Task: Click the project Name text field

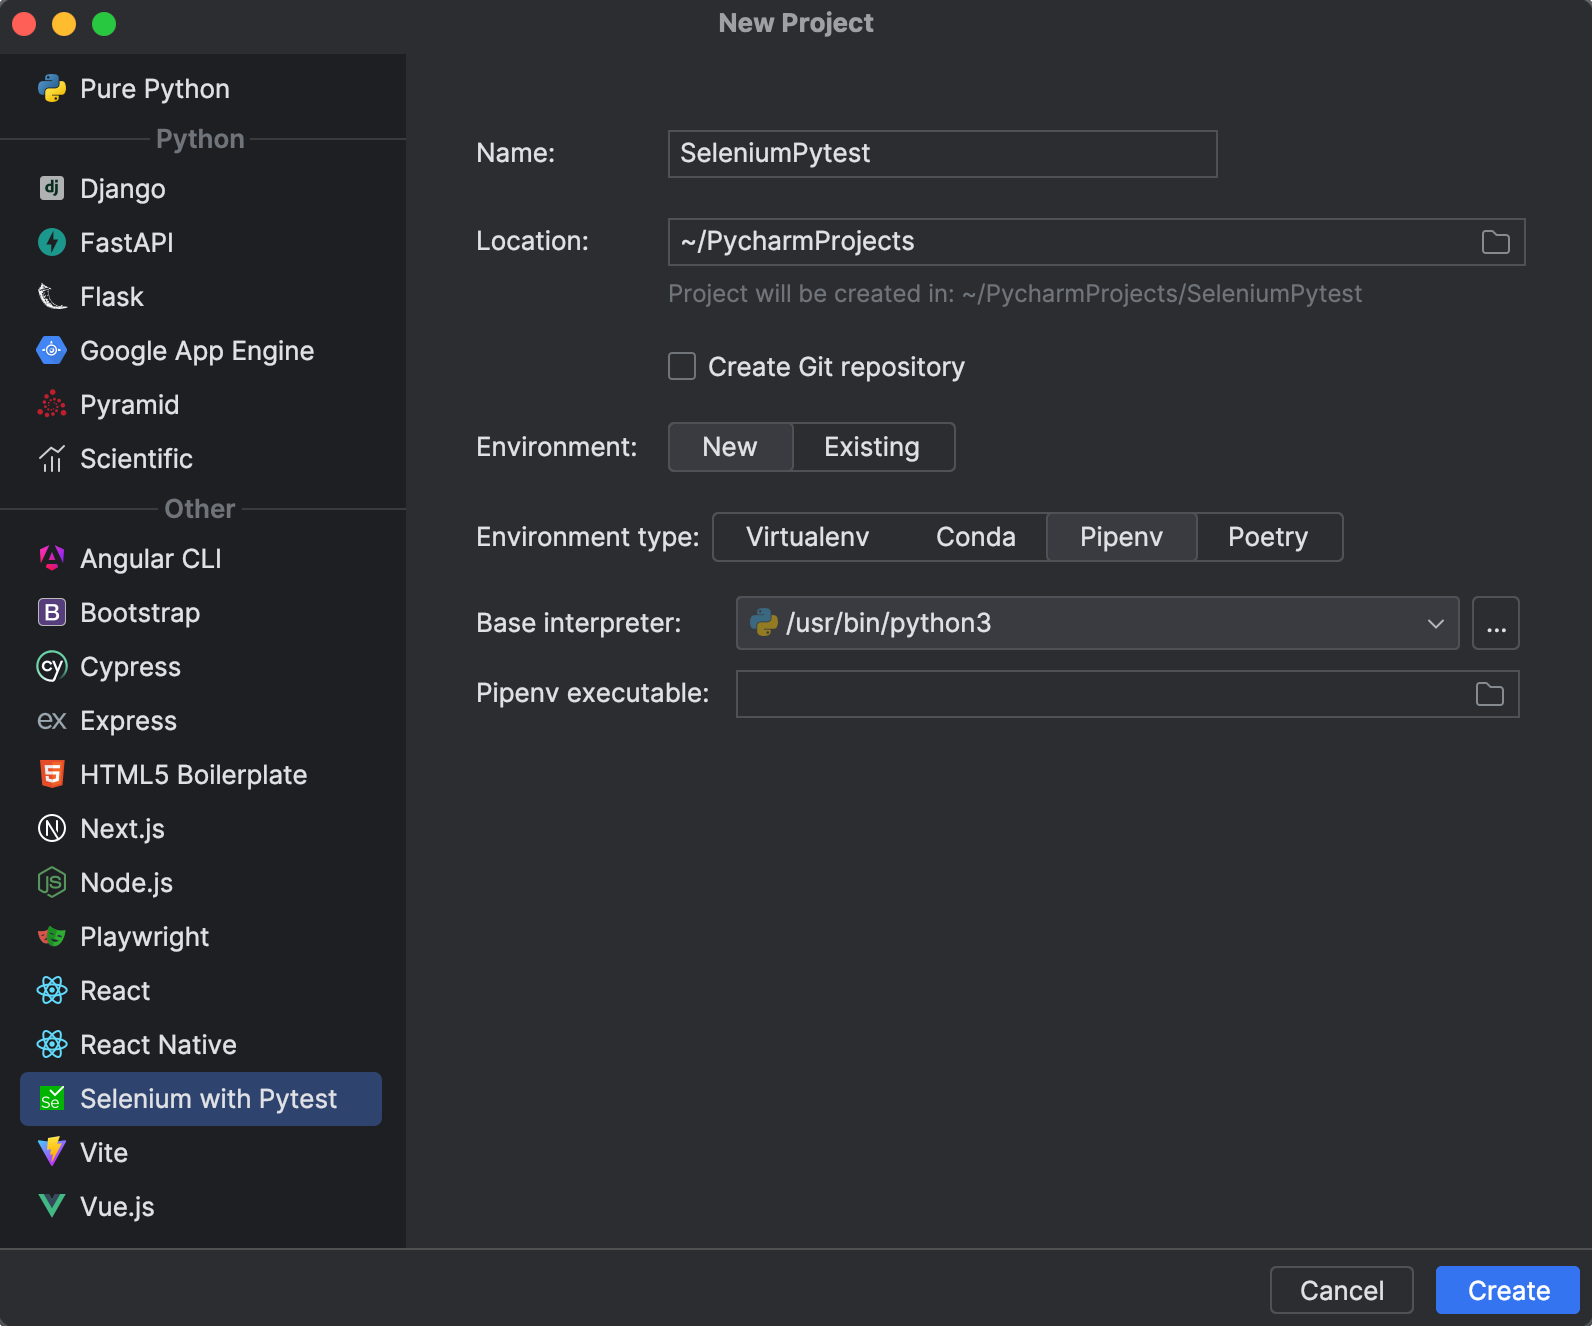Action: 942,154
